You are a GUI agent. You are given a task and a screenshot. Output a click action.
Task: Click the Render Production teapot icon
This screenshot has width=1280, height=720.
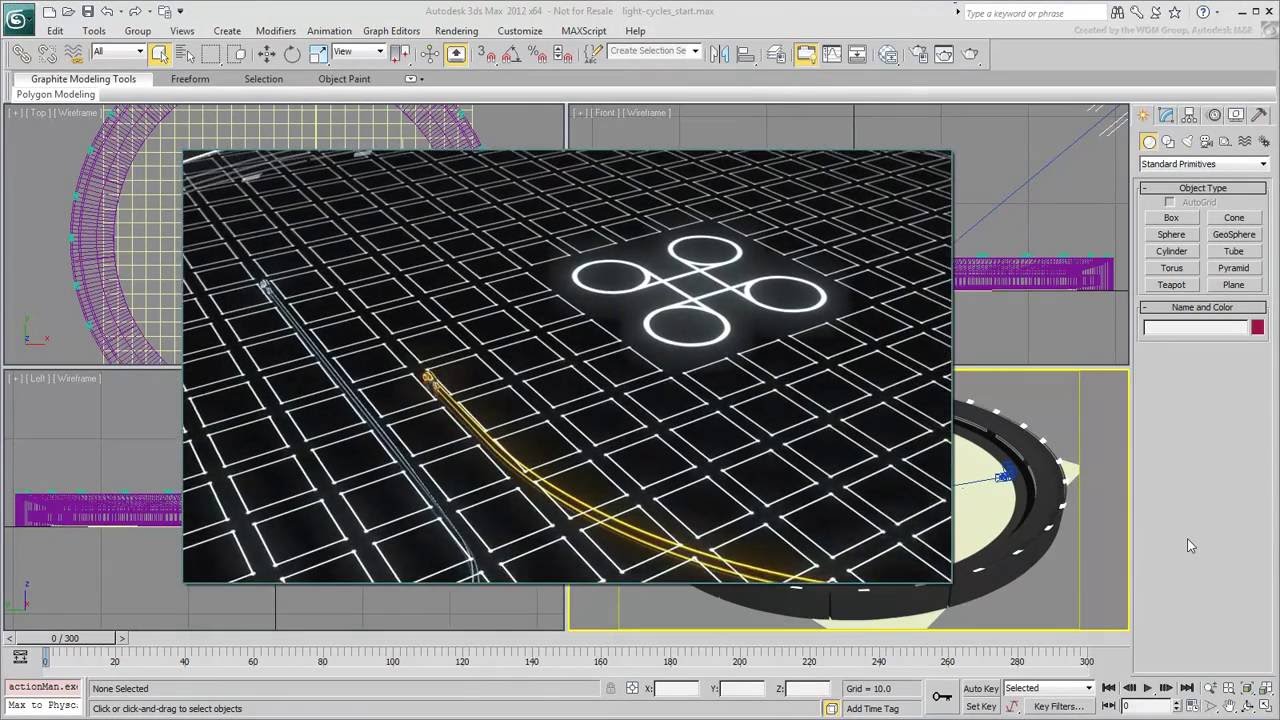pos(970,54)
